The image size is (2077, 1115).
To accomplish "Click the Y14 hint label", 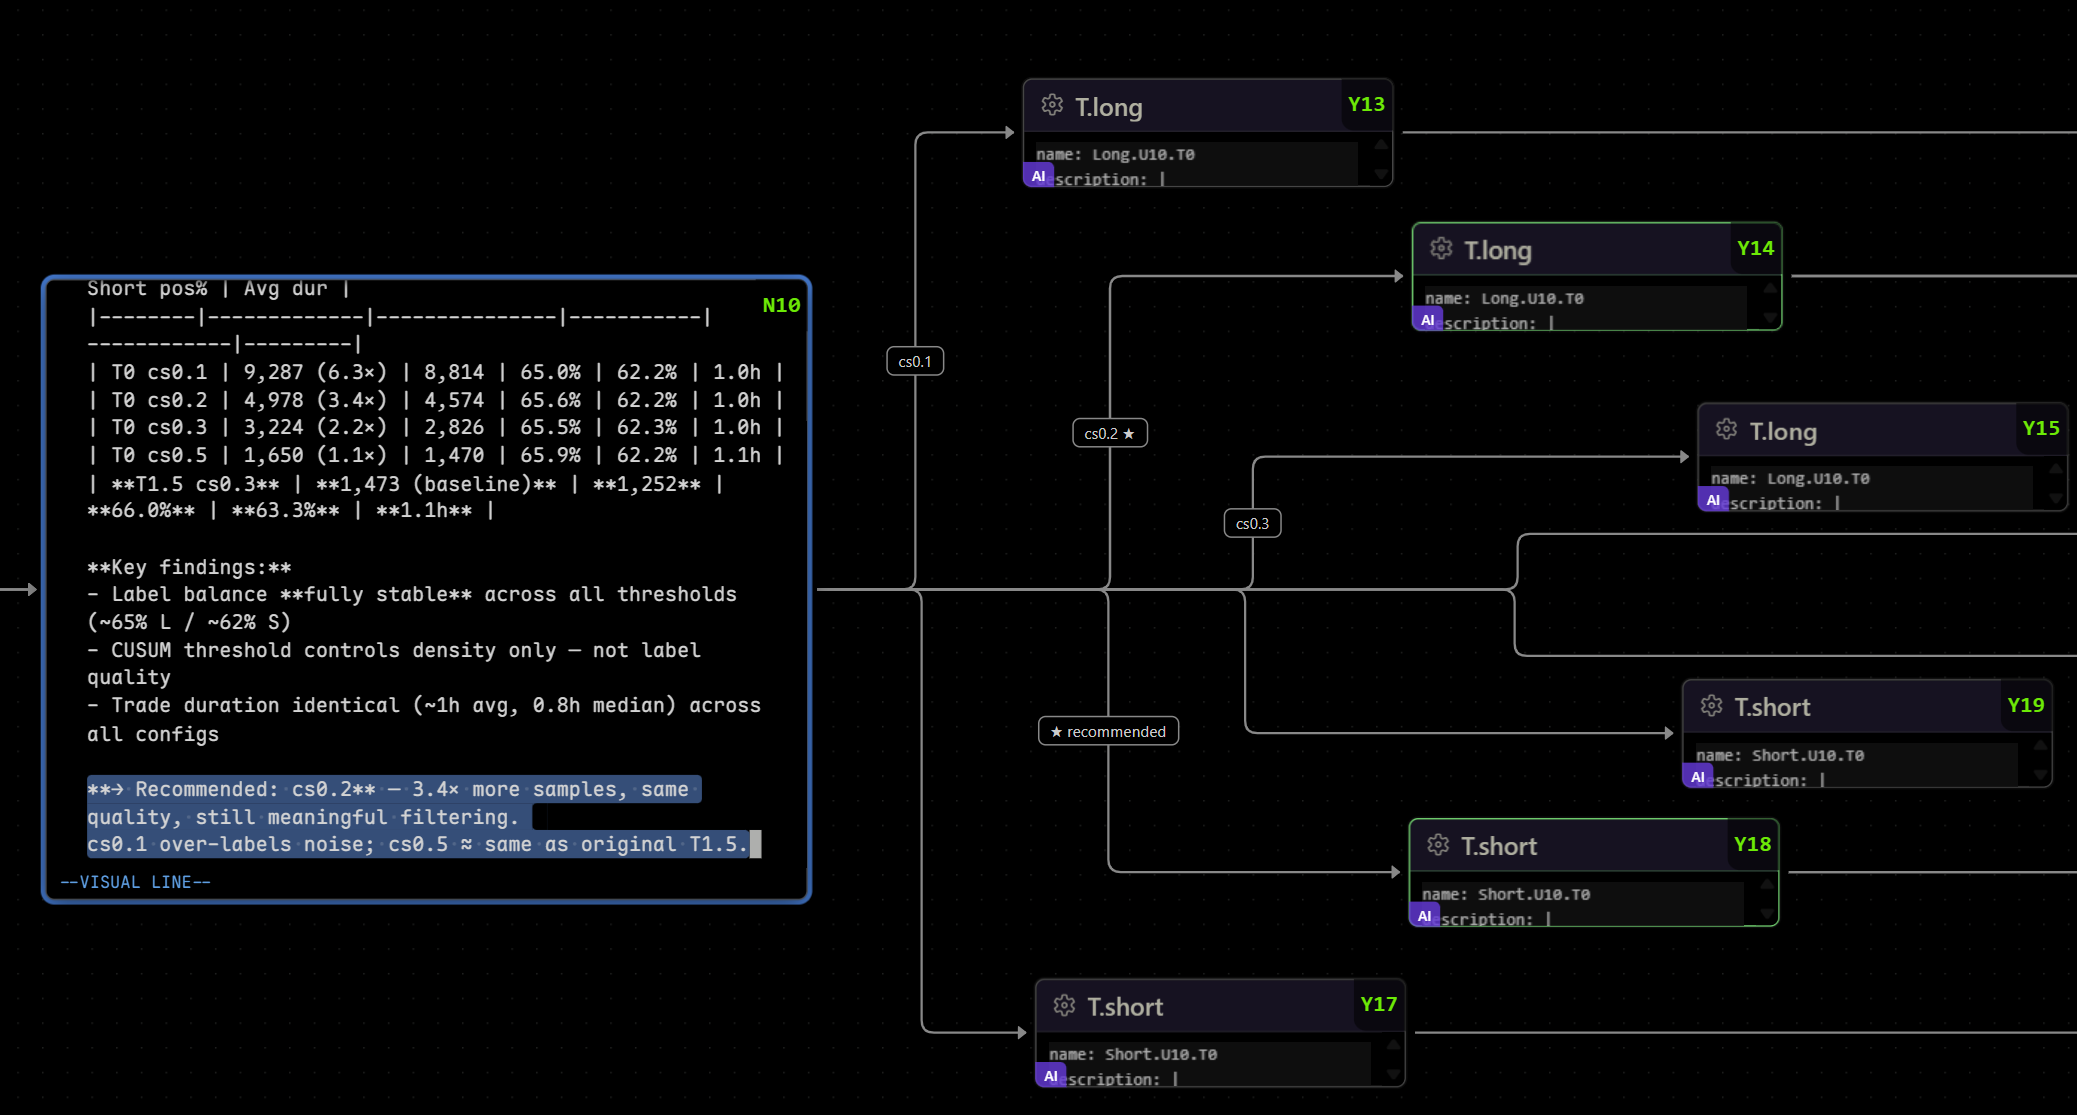I will (x=1755, y=248).
